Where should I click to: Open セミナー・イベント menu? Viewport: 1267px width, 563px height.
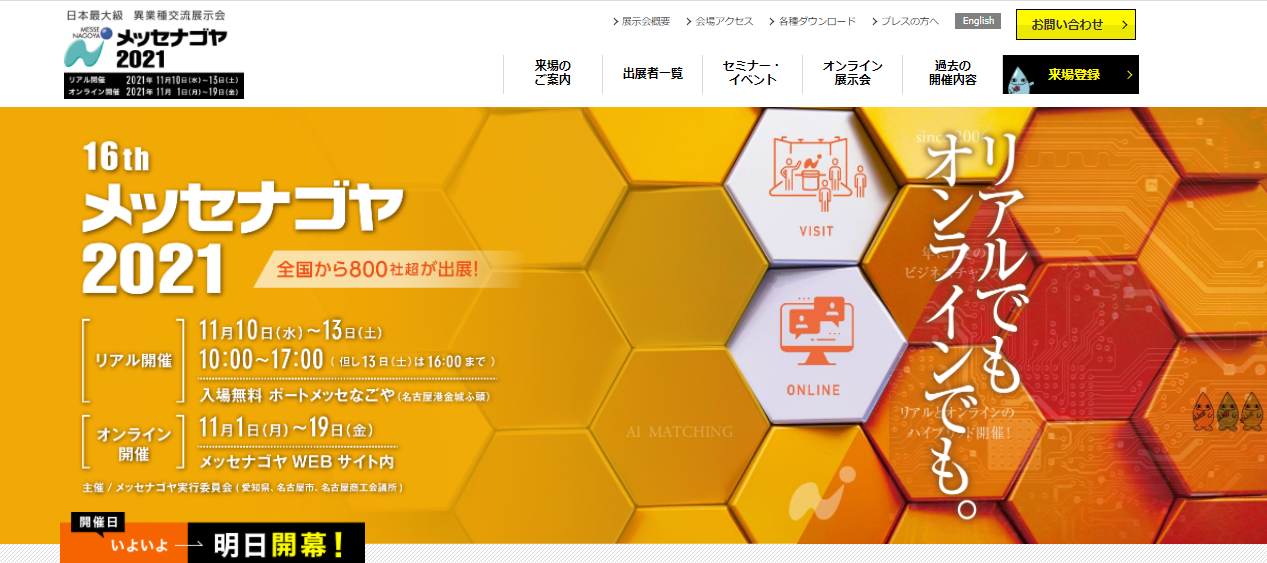tap(753, 73)
